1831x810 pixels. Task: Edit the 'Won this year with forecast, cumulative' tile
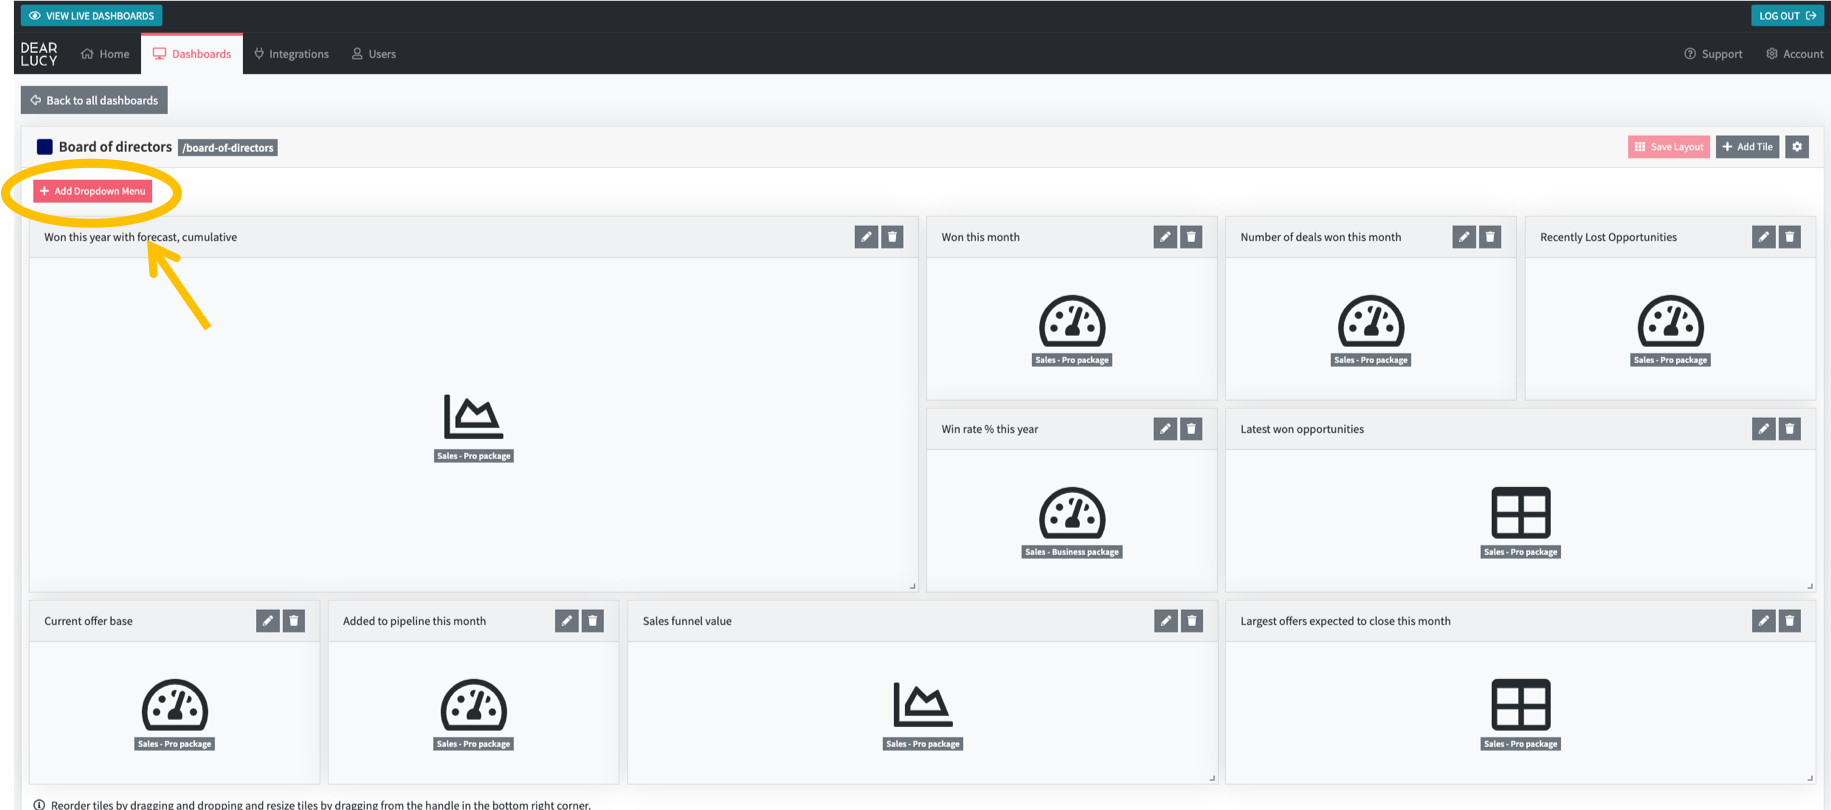click(x=866, y=237)
